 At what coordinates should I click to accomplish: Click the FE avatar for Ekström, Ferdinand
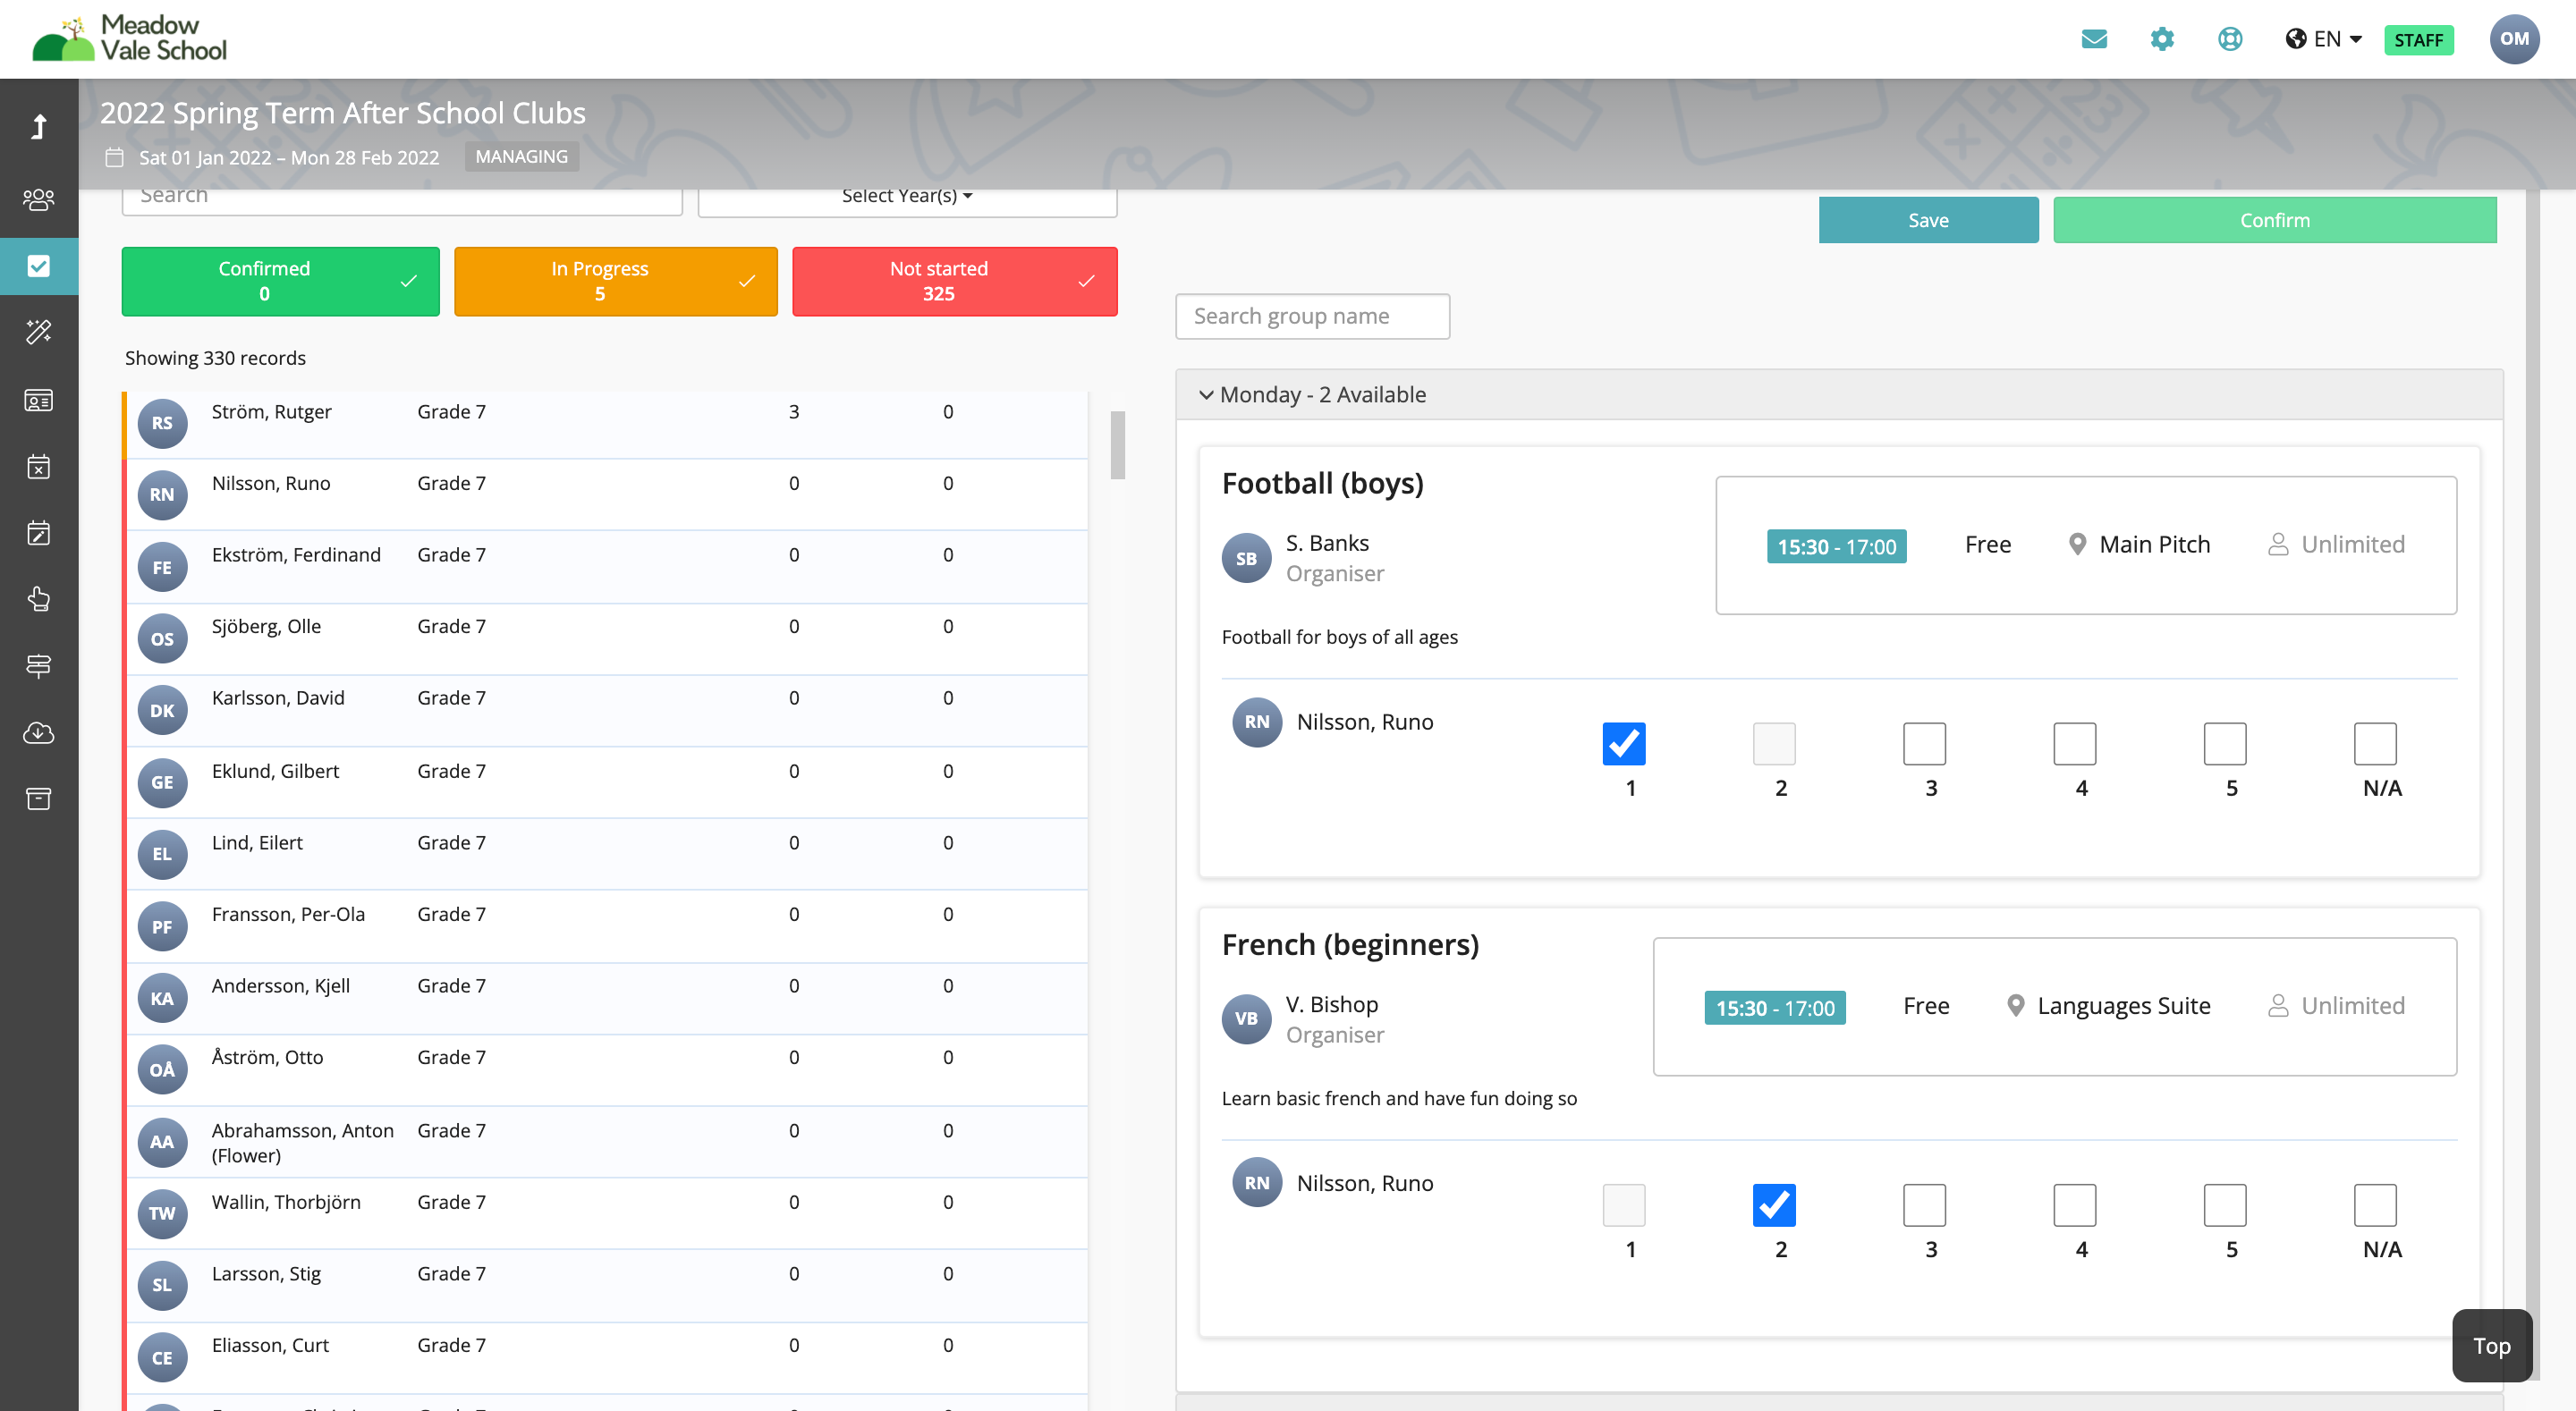point(162,567)
